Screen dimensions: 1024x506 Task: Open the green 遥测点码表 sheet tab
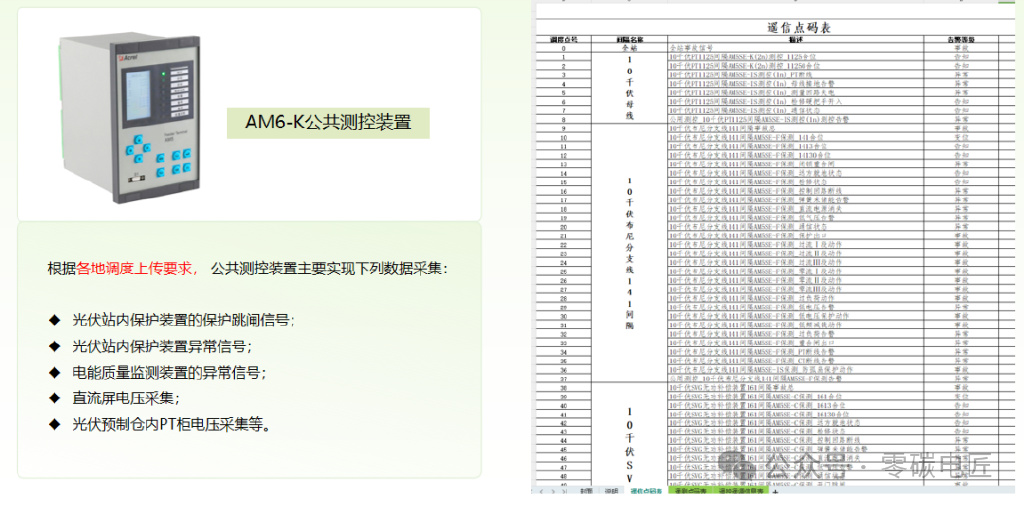[690, 491]
